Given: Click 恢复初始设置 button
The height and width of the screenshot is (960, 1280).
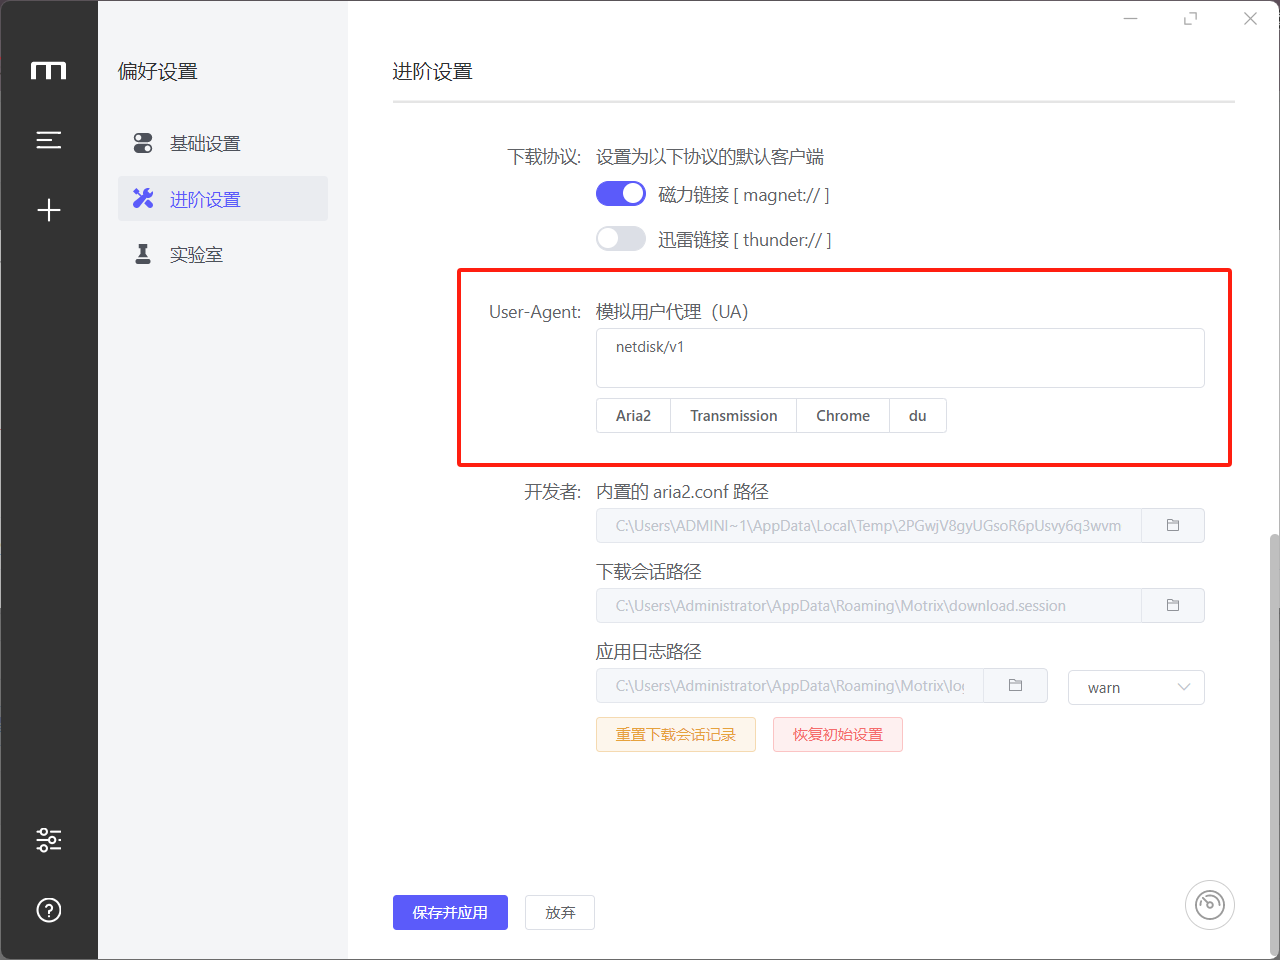Looking at the screenshot, I should (x=838, y=734).
